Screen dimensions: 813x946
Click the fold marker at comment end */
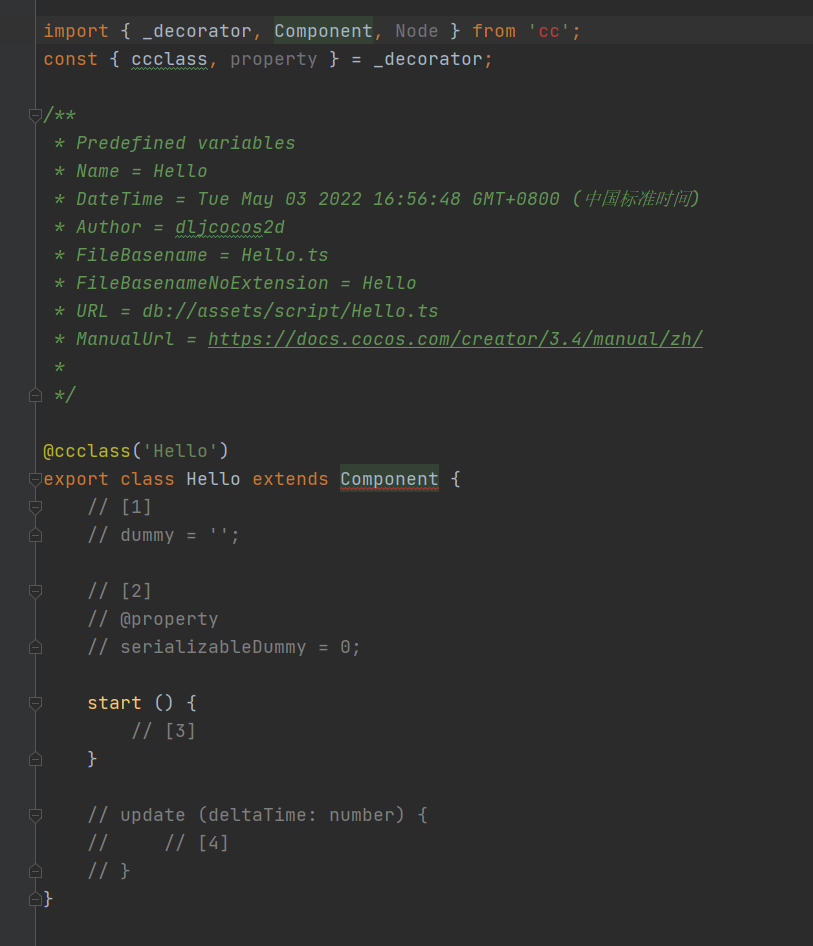[x=36, y=395]
